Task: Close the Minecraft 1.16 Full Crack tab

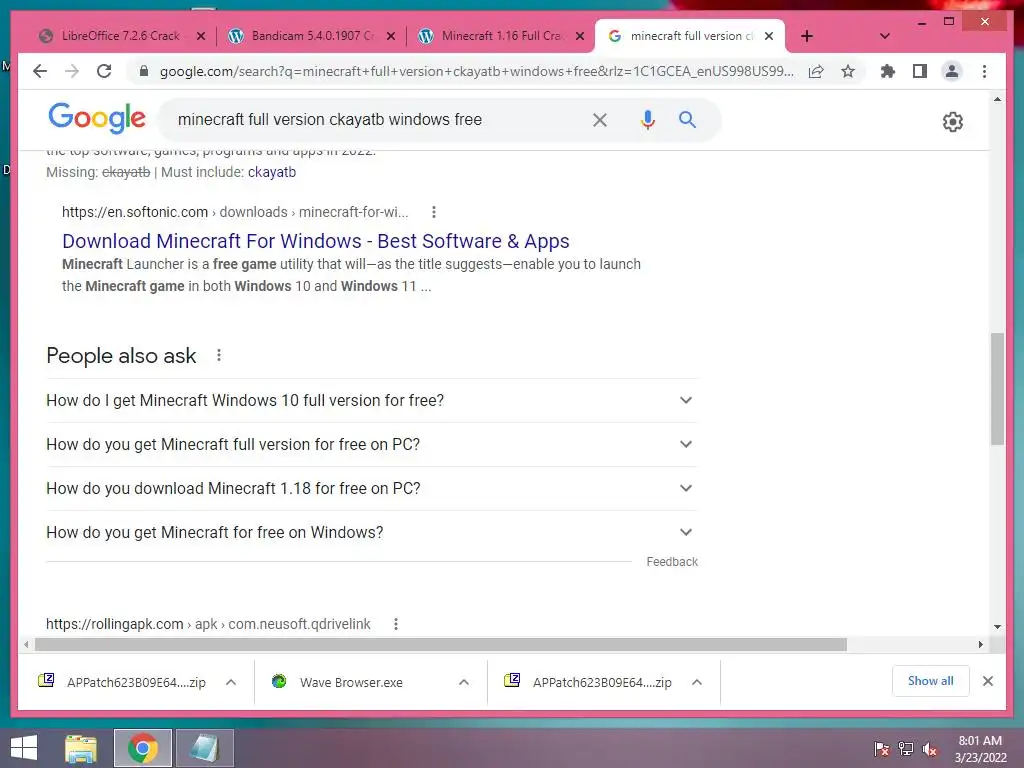Action: click(x=580, y=36)
